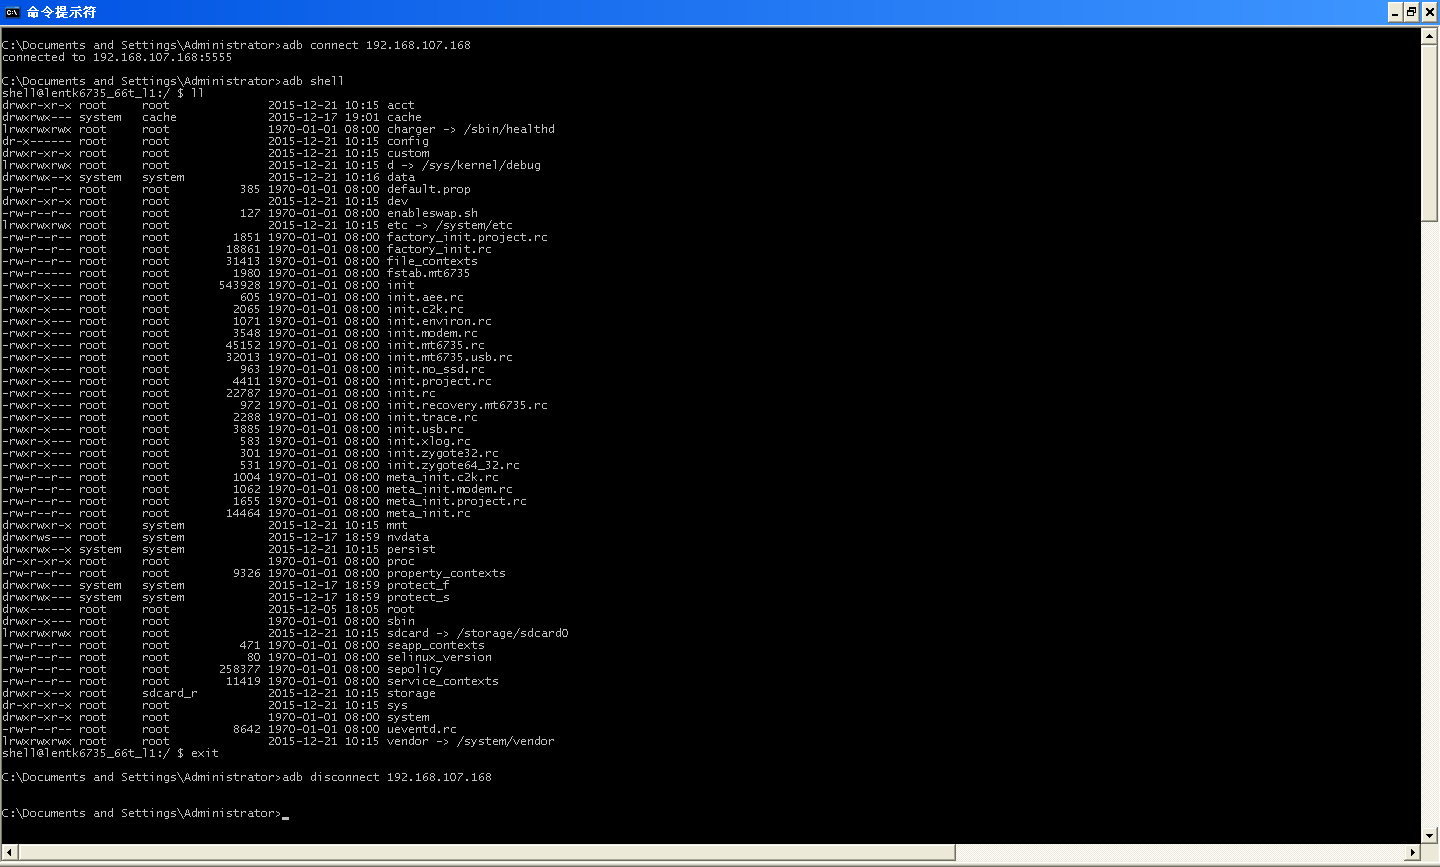Click the 'storage' directory name

pyautogui.click(x=411, y=693)
